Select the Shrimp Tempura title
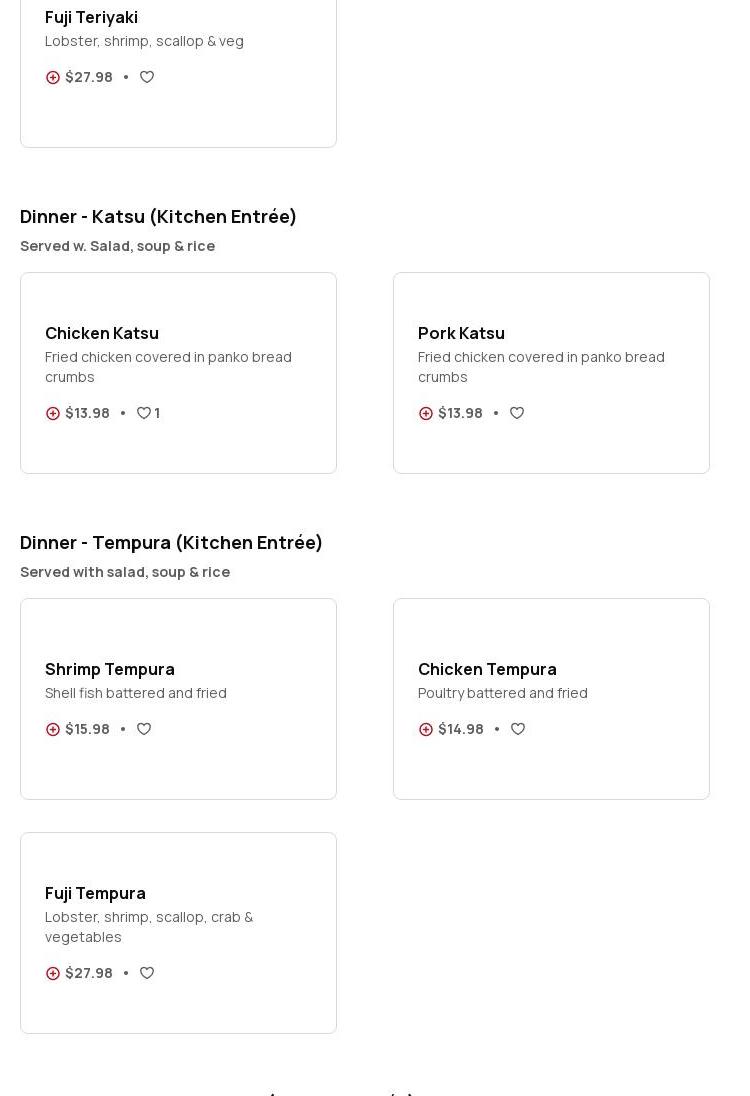Viewport: 750px width, 1096px height. coord(110,669)
